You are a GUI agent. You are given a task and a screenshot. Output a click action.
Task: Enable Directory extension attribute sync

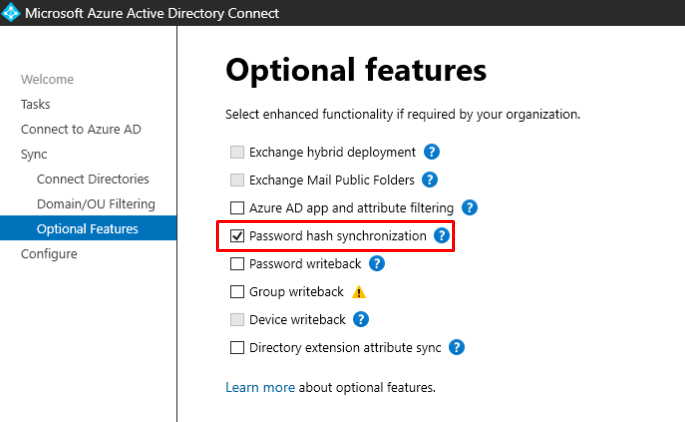(237, 348)
